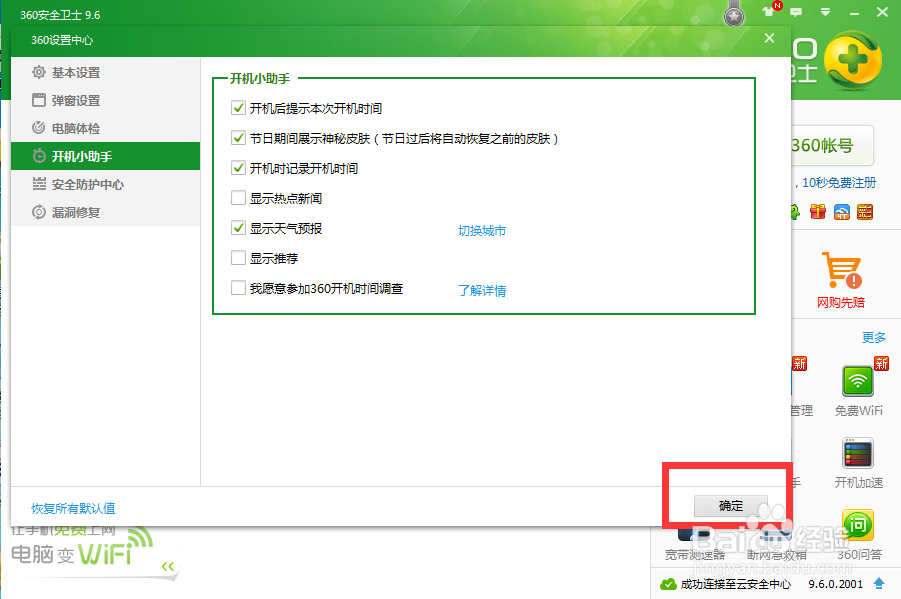The width and height of the screenshot is (901, 599).
Task: Click 成功连接至云安全中心 status text
Action: click(736, 584)
